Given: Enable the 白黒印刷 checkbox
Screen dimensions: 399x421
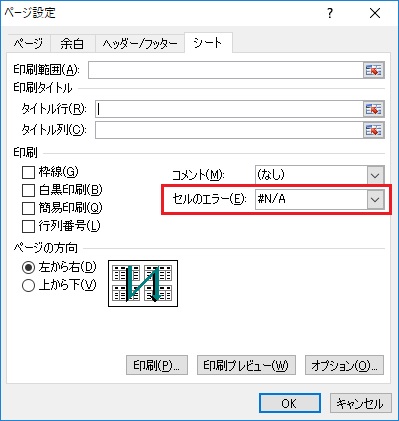Looking at the screenshot, I should pyautogui.click(x=28, y=191).
